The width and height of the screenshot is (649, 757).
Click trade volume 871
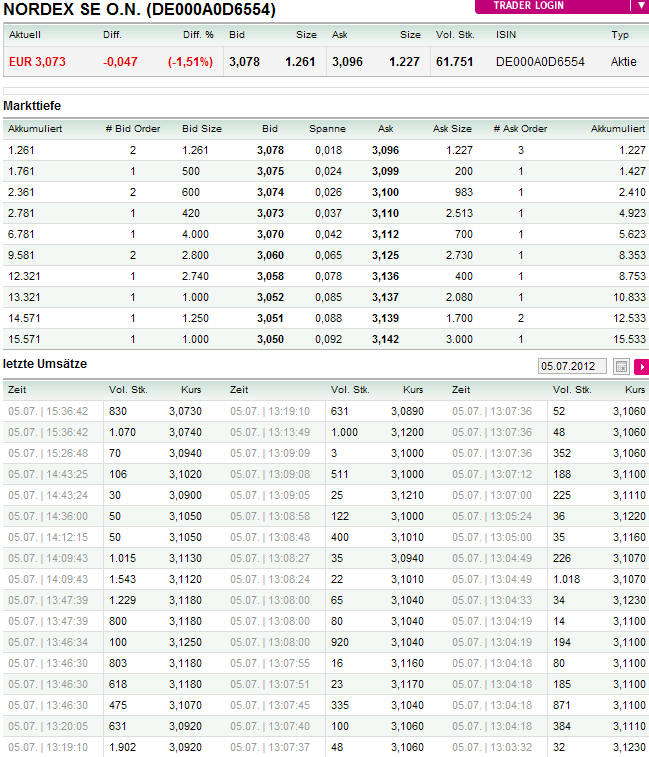pos(562,705)
